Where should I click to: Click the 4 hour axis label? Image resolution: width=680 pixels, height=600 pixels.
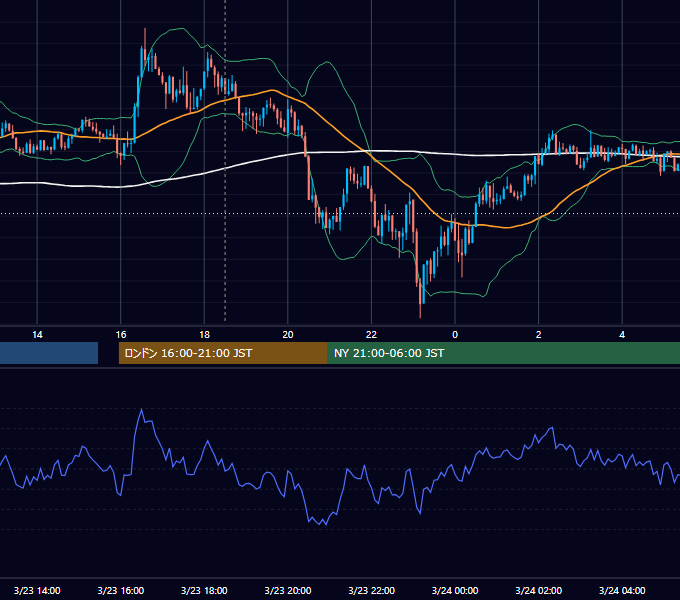(x=622, y=335)
